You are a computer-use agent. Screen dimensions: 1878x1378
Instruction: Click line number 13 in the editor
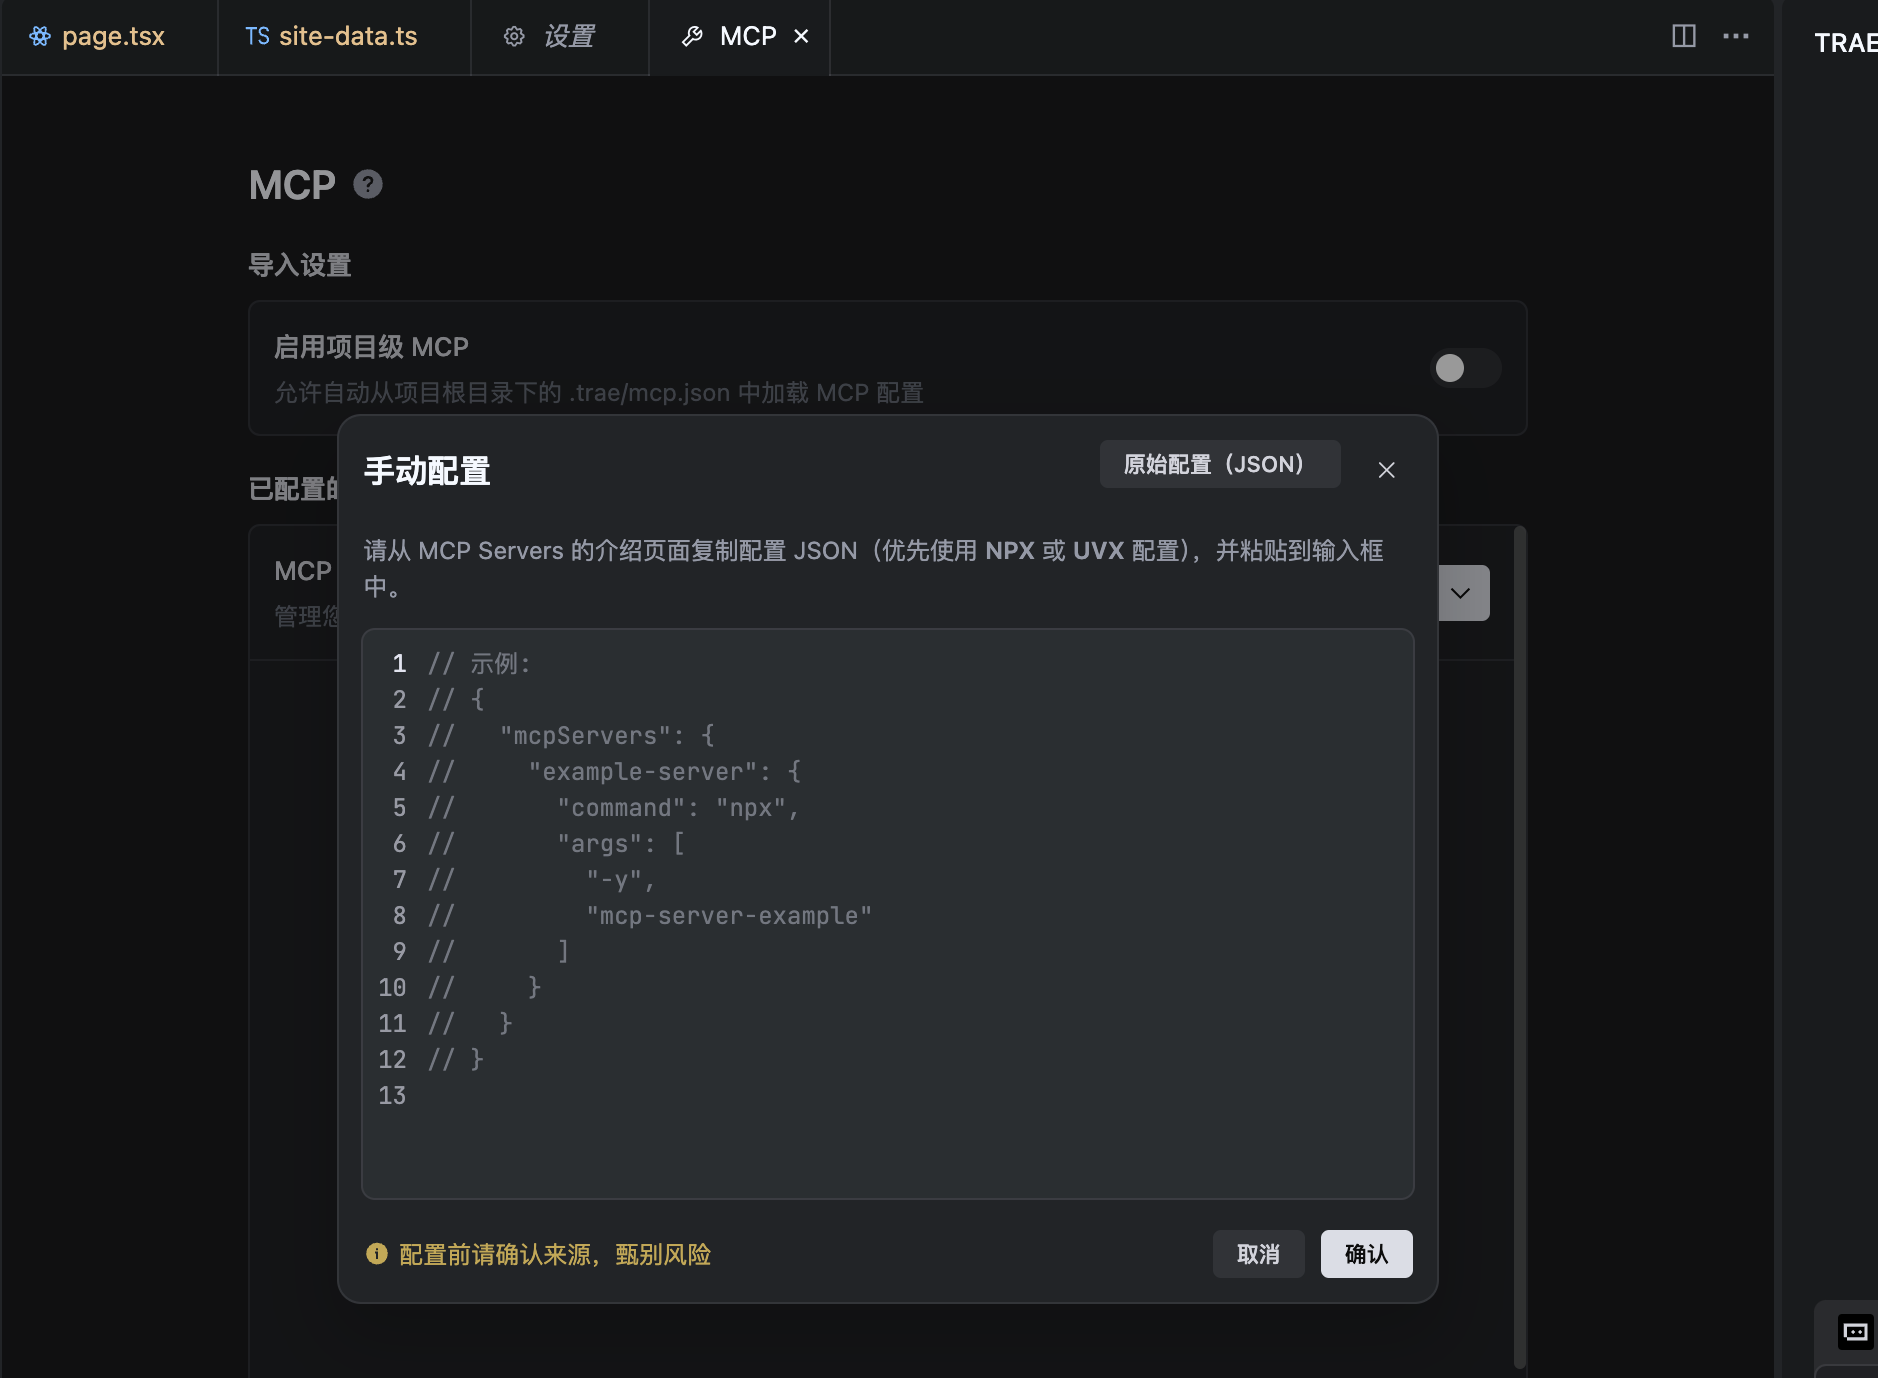coord(392,1096)
